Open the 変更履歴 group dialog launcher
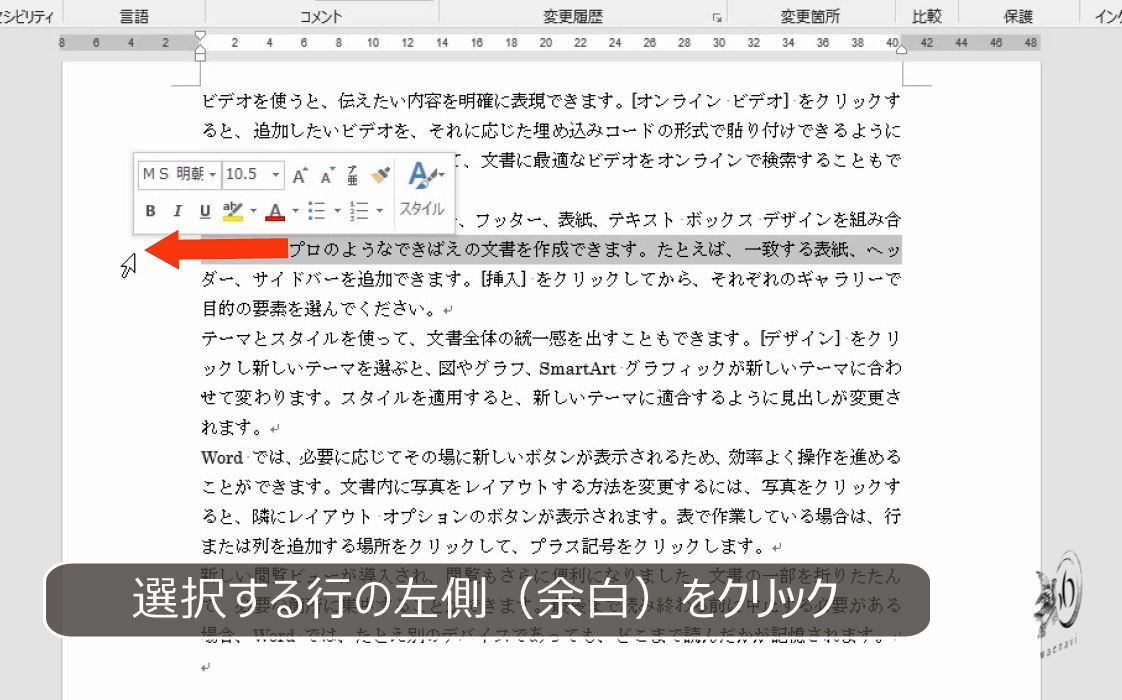Screen dimensions: 1122x700 pos(716,17)
